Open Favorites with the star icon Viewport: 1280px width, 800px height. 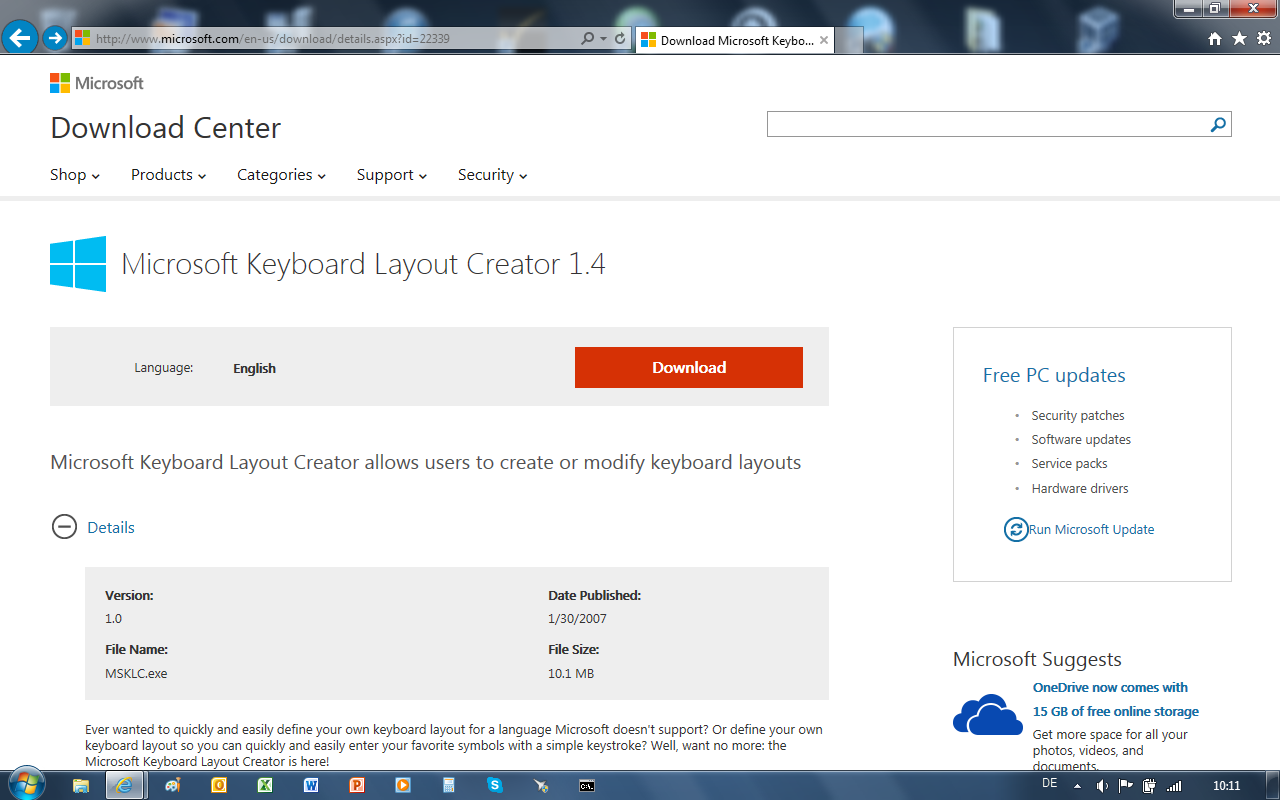pos(1239,38)
